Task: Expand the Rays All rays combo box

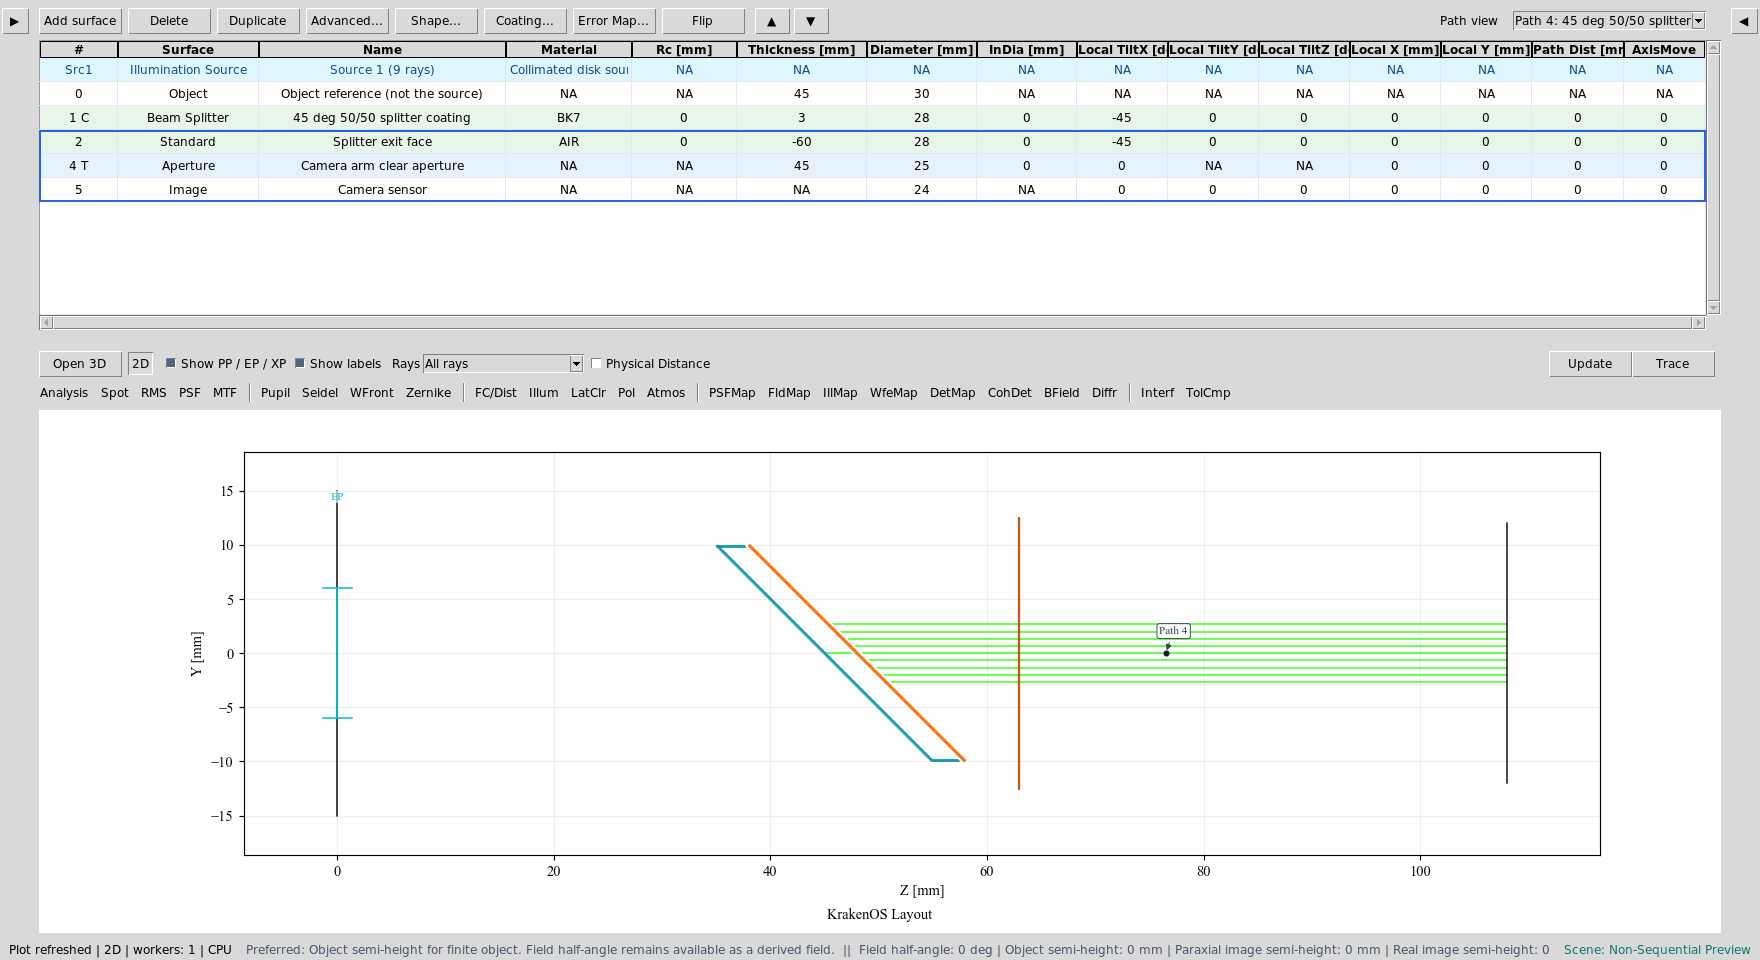Action: pos(502,364)
